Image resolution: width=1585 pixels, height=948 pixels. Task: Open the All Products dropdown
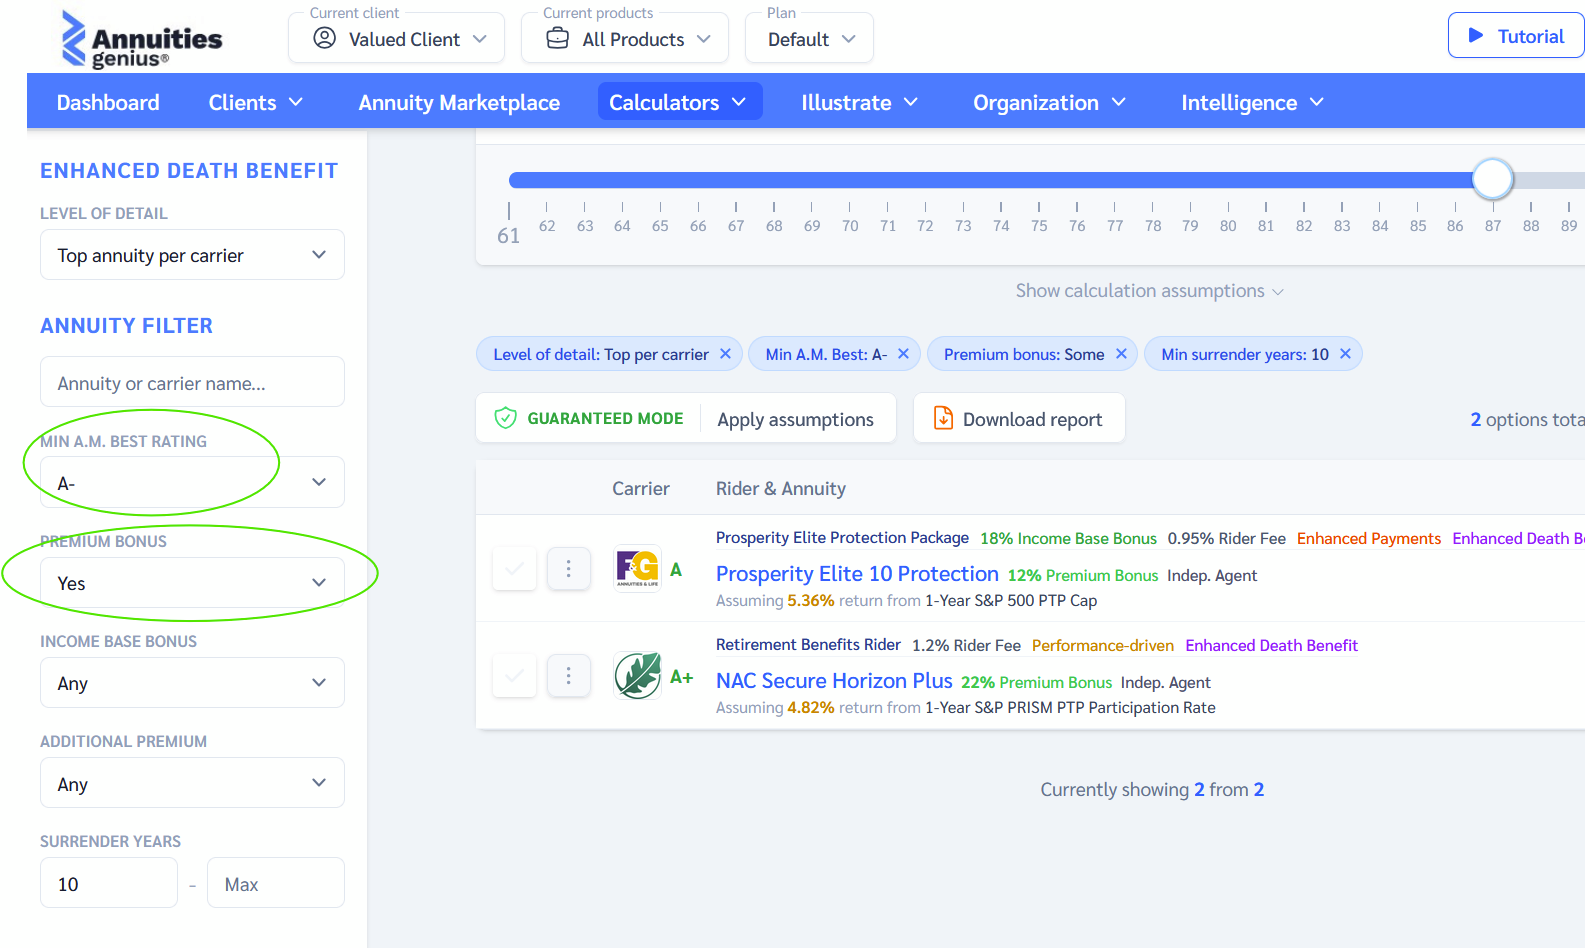625,38
